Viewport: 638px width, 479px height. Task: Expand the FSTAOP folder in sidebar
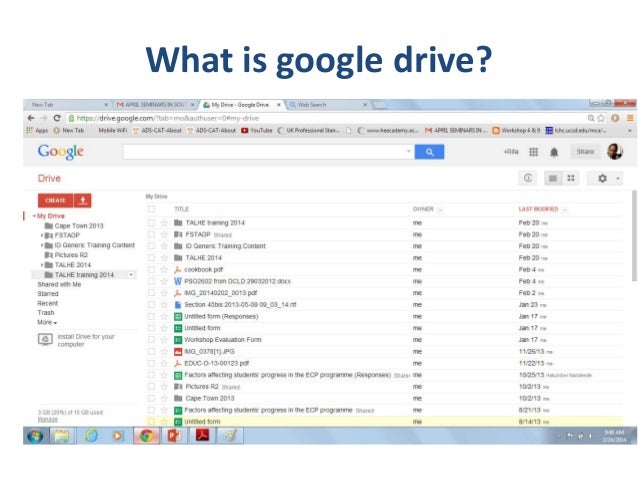tap(42, 235)
